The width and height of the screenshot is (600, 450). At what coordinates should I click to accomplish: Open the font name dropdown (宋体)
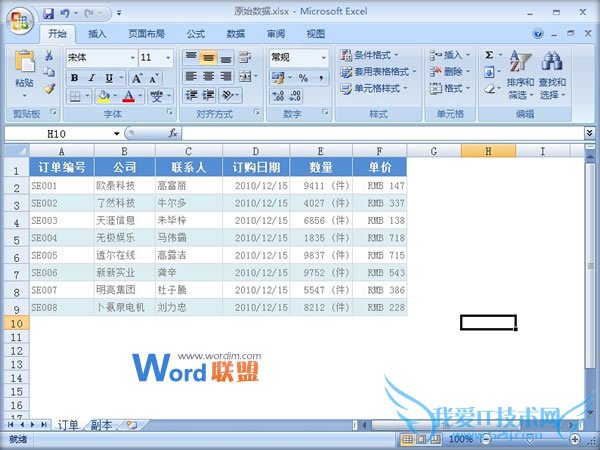point(132,58)
